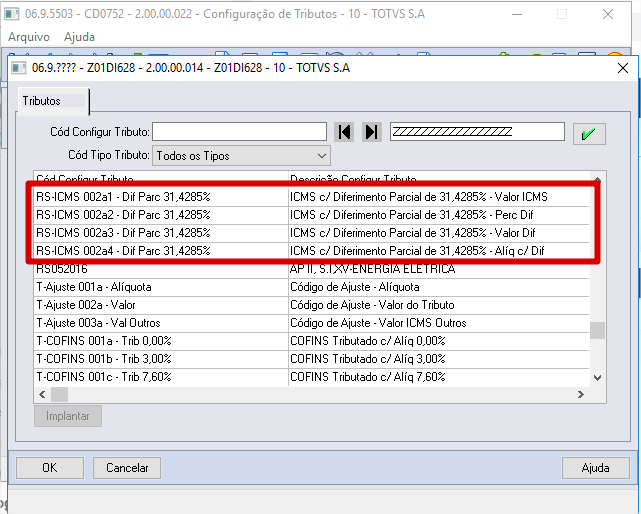This screenshot has width=641, height=514.
Task: Click description ending '- Perc Dif'
Action: (x=412, y=215)
